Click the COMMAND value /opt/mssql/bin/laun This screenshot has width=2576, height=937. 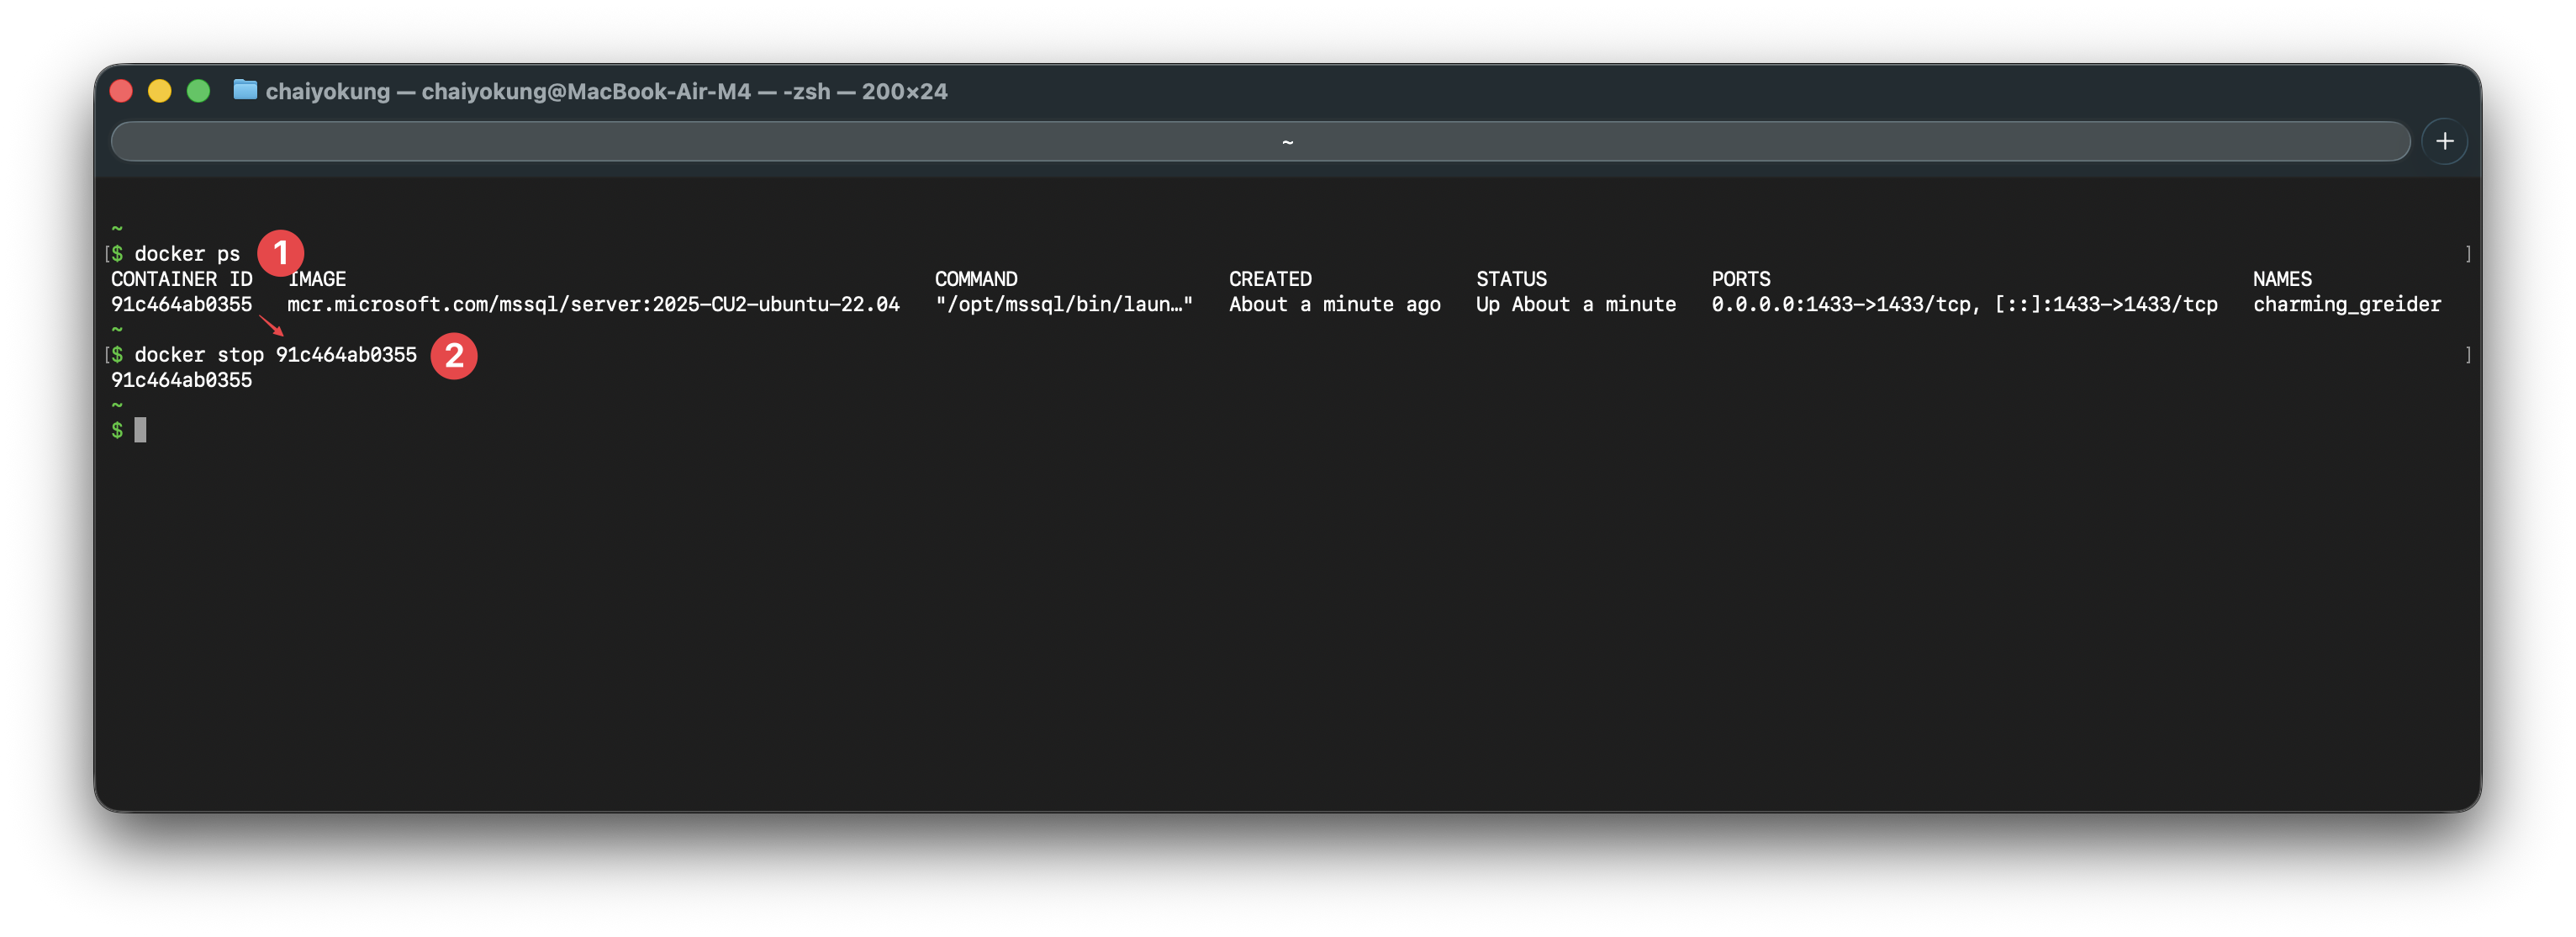coord(1064,304)
